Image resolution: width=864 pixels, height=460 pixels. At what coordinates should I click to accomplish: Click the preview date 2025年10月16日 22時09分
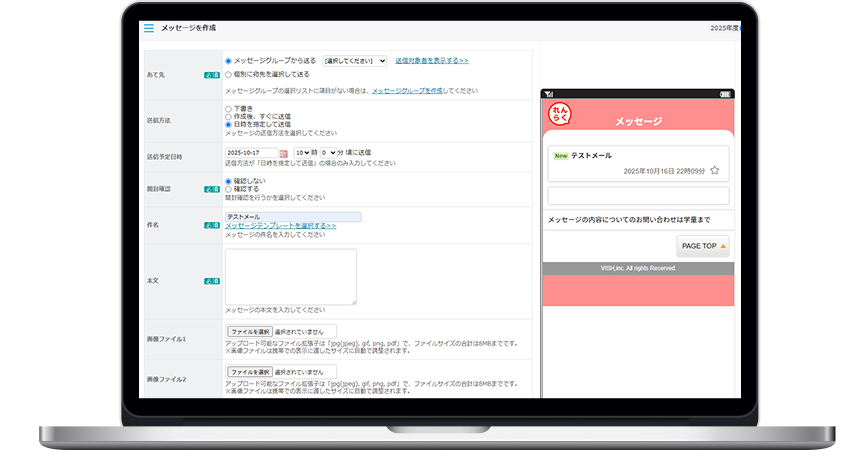664,171
